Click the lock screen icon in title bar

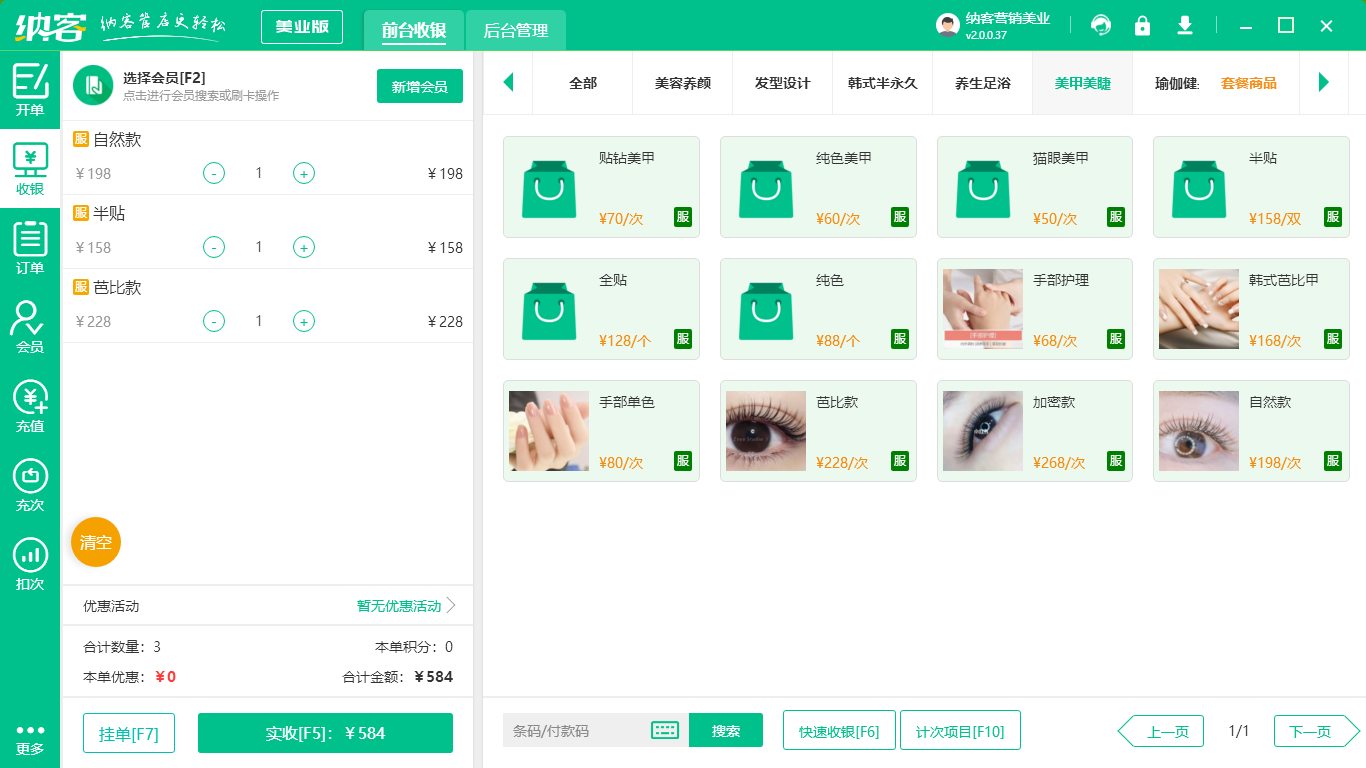(x=1143, y=25)
